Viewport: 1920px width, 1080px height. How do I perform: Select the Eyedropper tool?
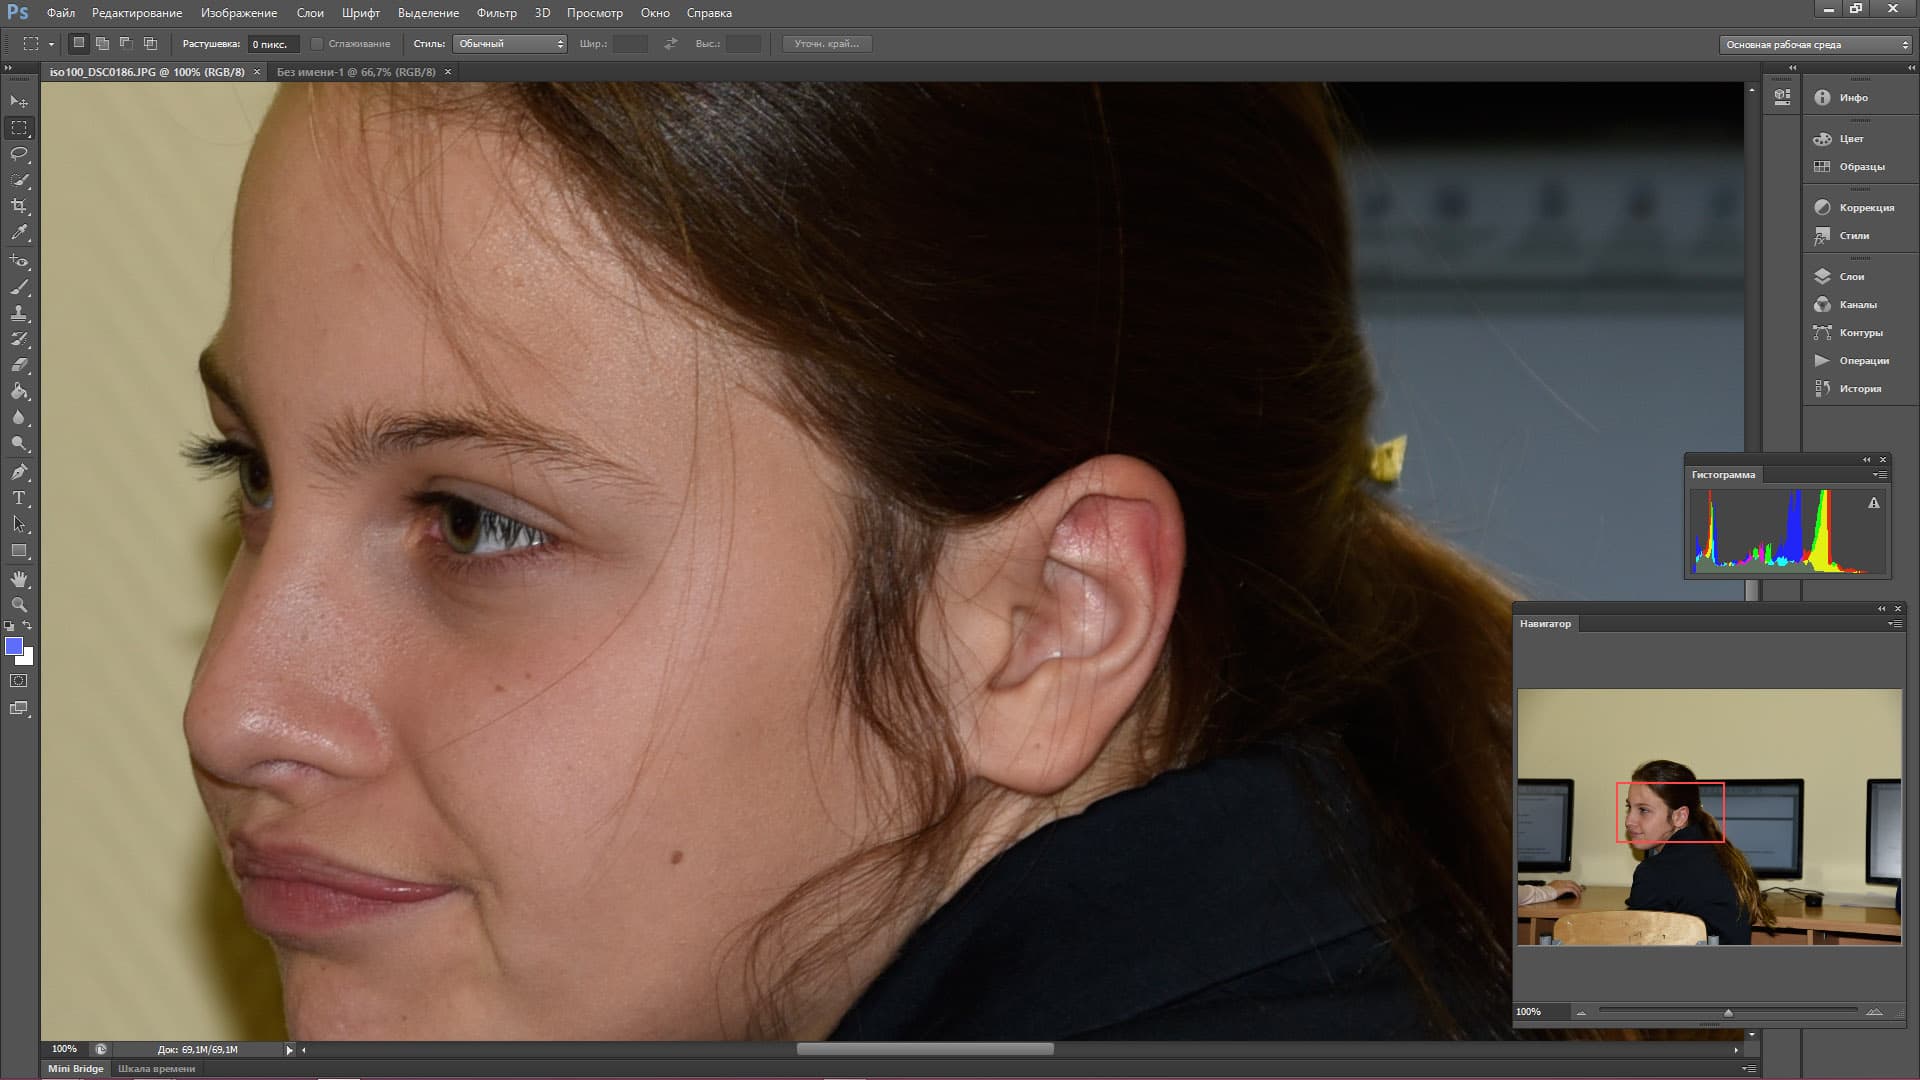pyautogui.click(x=19, y=232)
